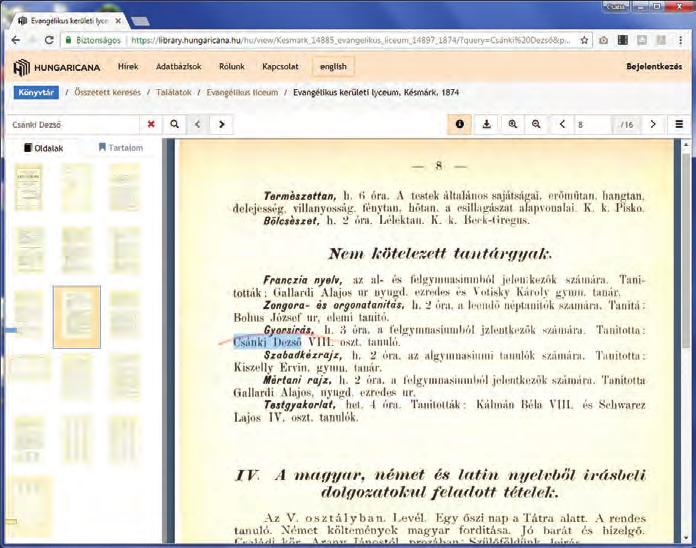
Task: Zoom in on the page
Action: point(513,124)
